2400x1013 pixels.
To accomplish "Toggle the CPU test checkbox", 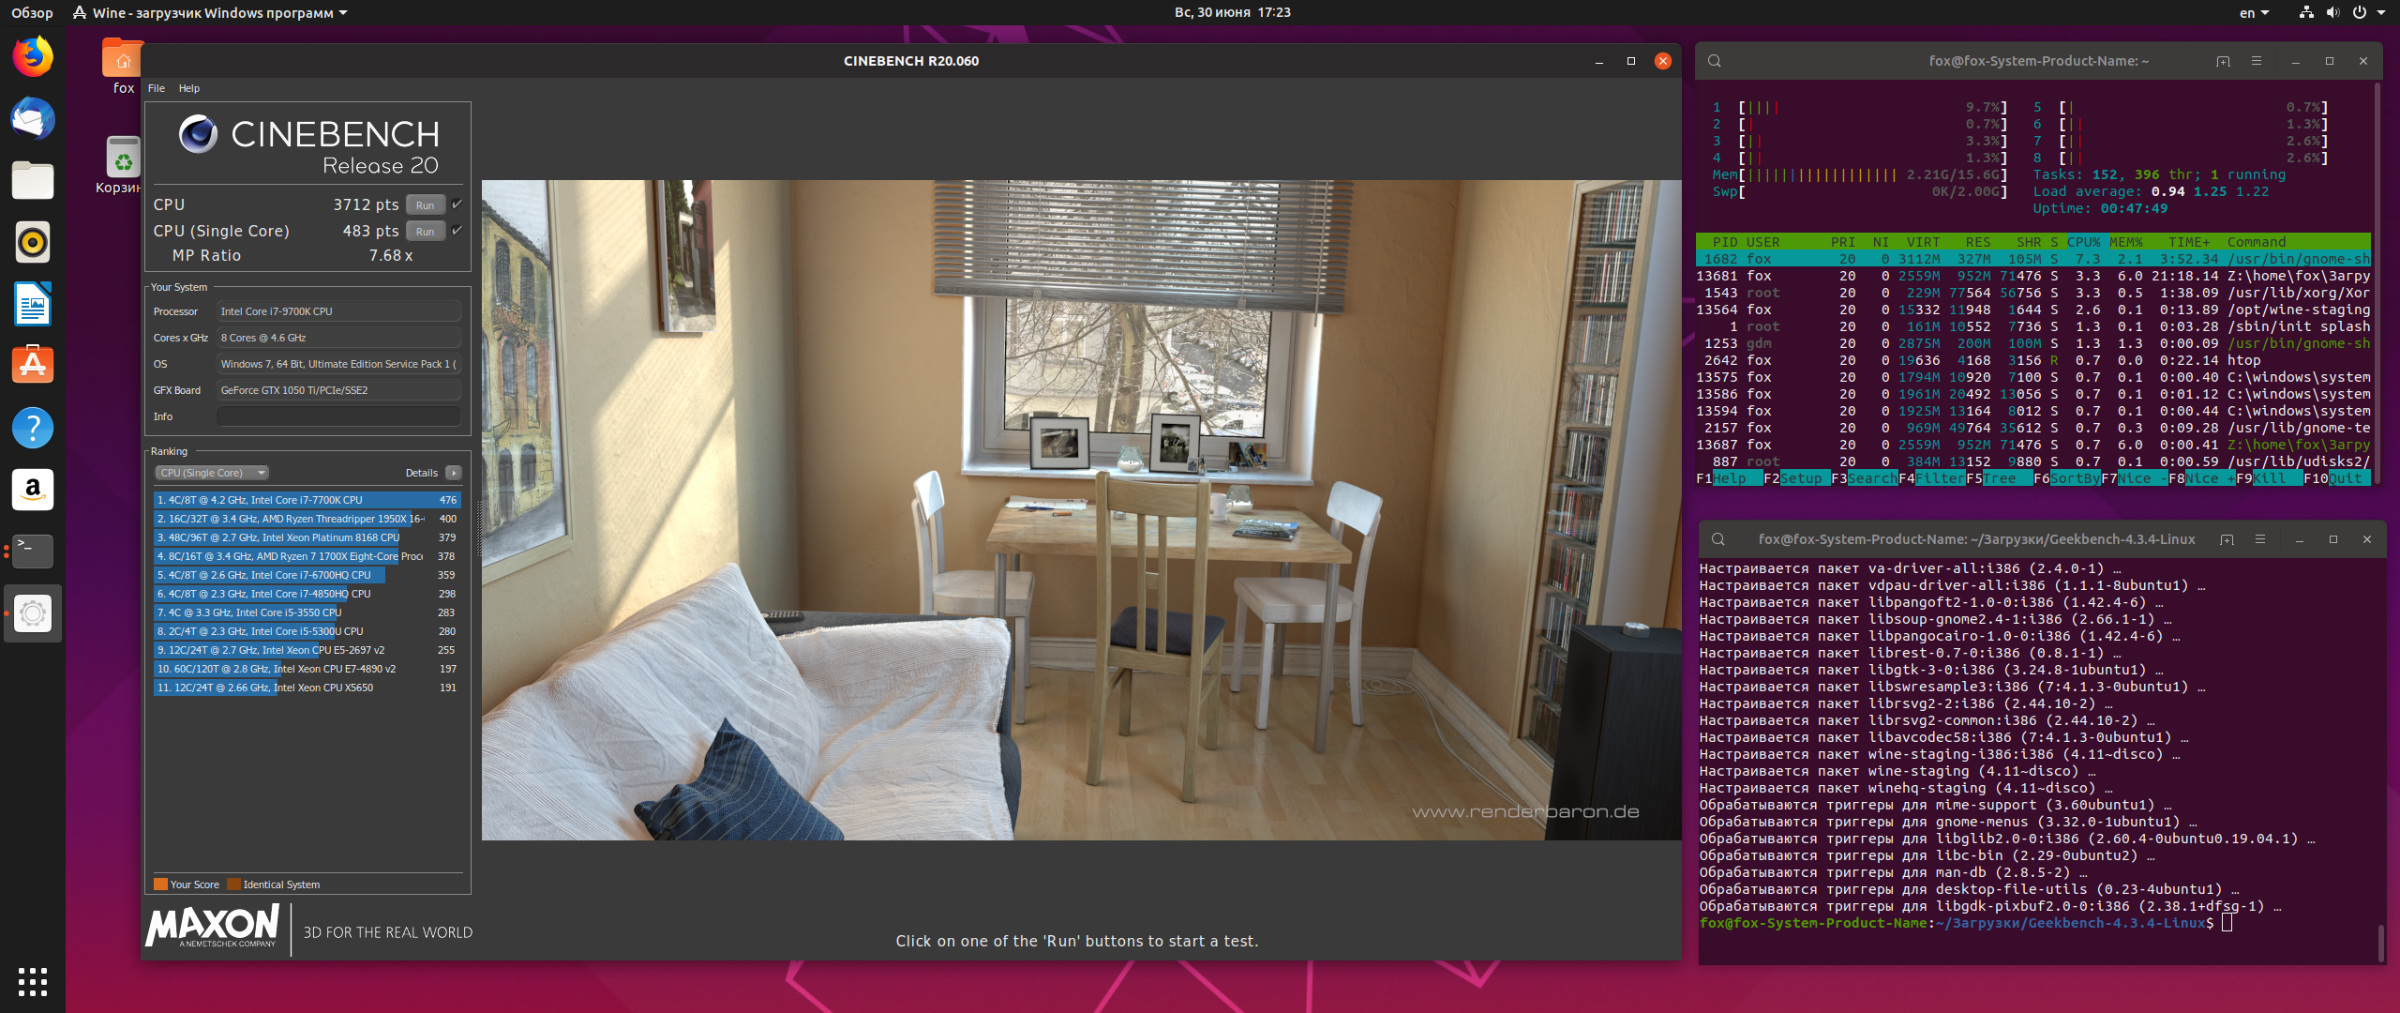I will (x=457, y=204).
